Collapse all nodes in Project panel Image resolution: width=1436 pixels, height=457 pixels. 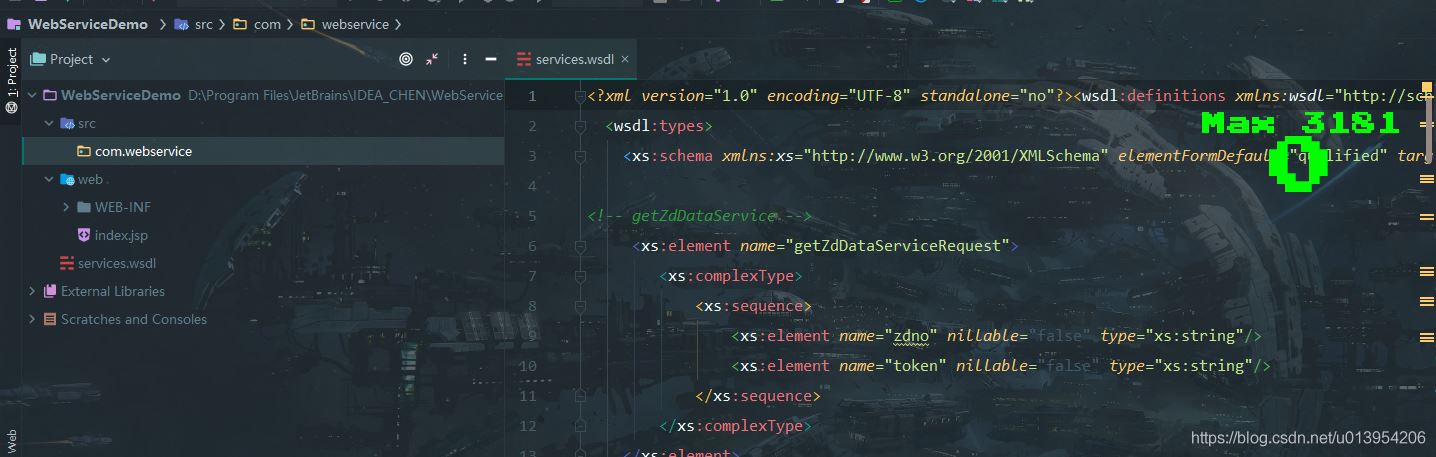[x=432, y=59]
